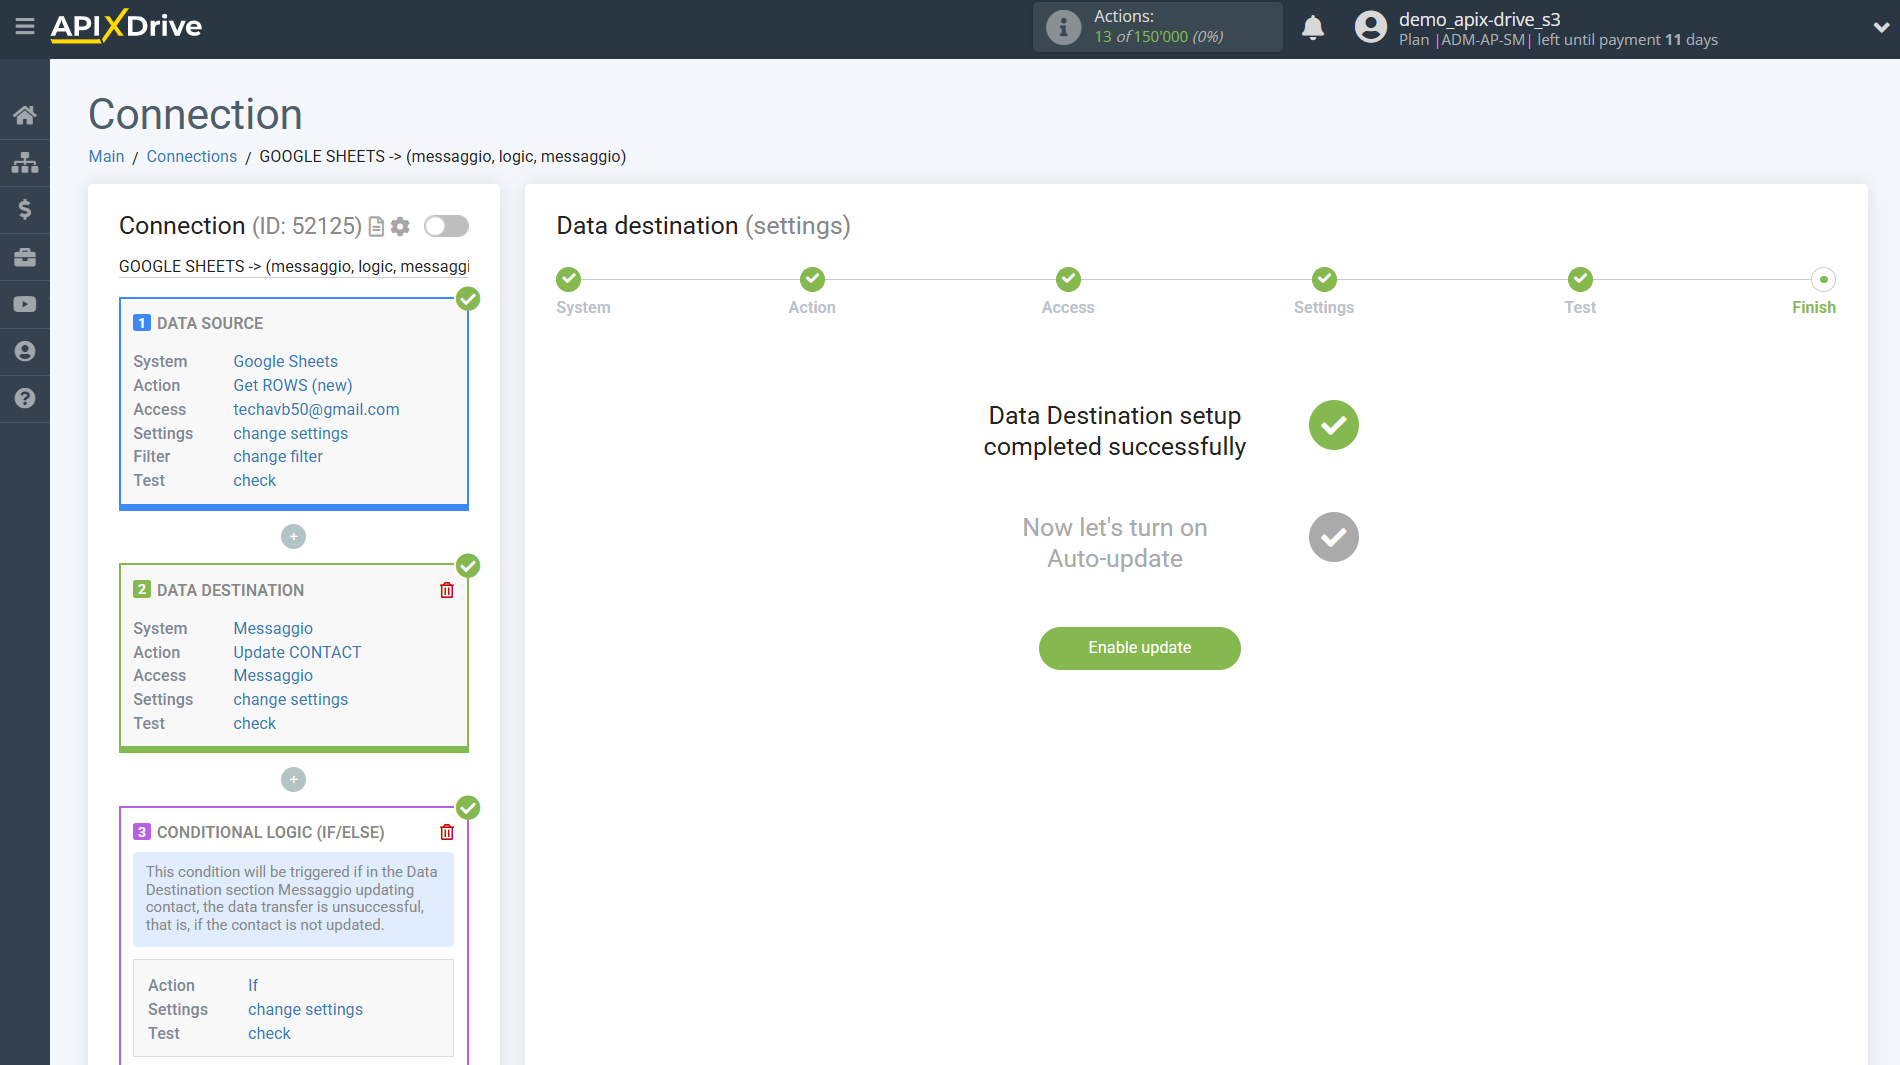Open Connections breadcrumb link
Viewport: 1900px width, 1065px height.
click(191, 156)
